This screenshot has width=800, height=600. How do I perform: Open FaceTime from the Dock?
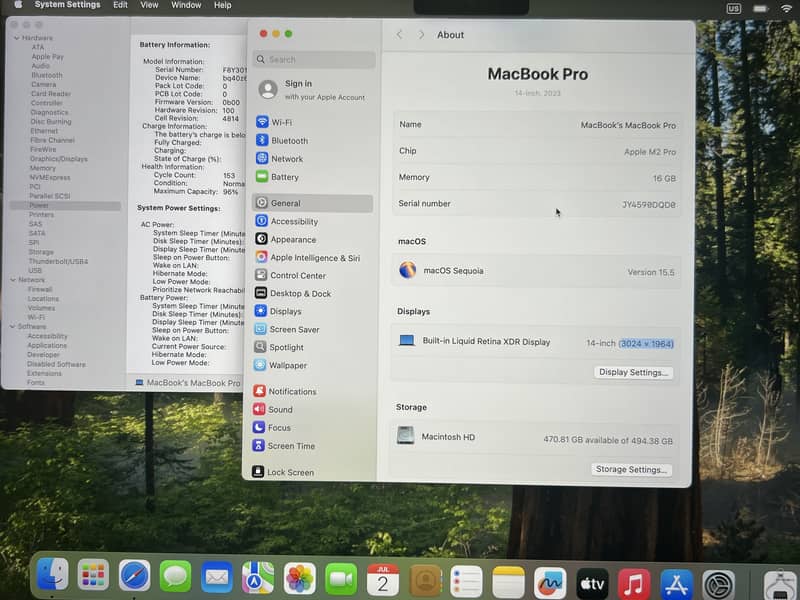tap(341, 579)
